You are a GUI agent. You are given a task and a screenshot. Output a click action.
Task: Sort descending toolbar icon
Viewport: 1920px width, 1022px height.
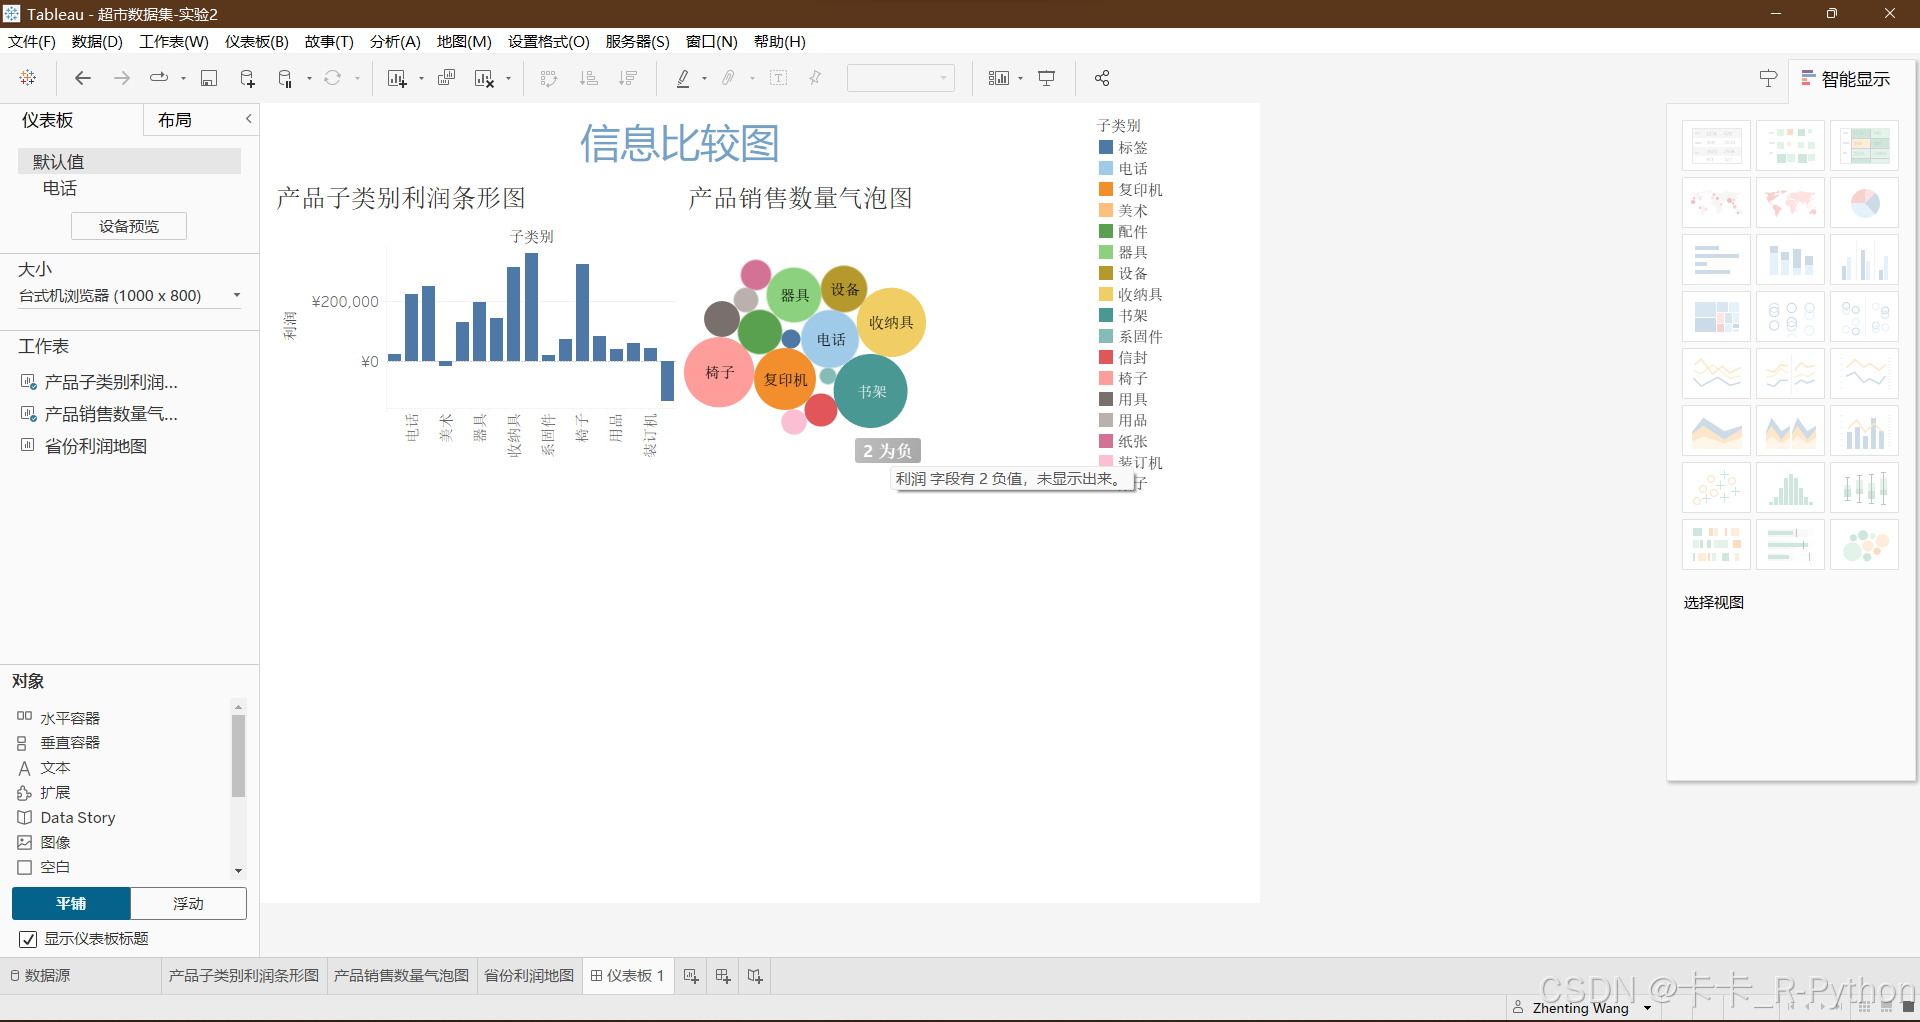click(628, 78)
